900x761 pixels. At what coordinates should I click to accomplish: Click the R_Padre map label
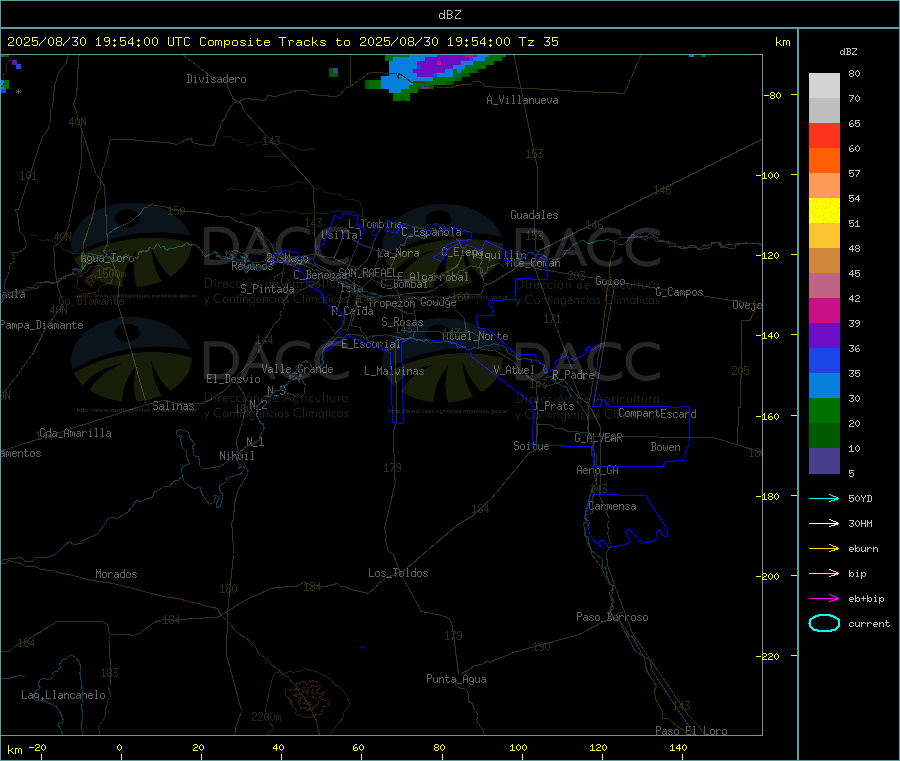573,375
